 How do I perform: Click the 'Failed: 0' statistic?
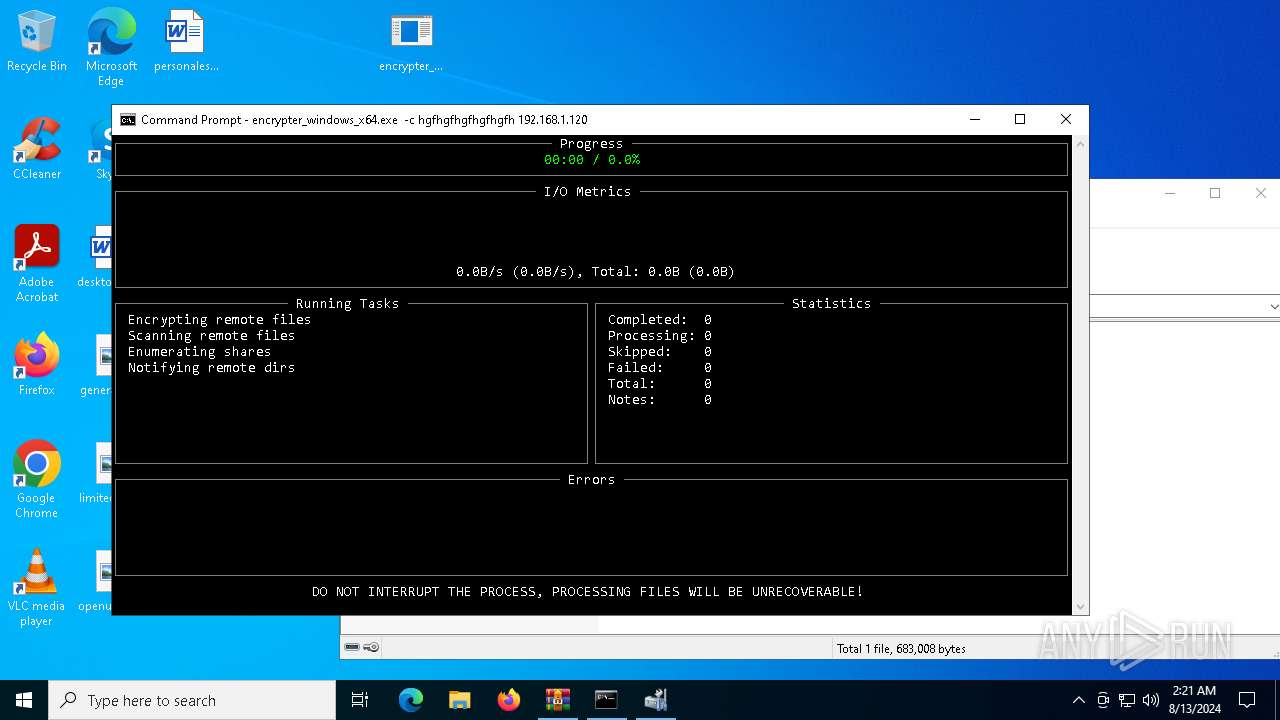[x=660, y=368]
